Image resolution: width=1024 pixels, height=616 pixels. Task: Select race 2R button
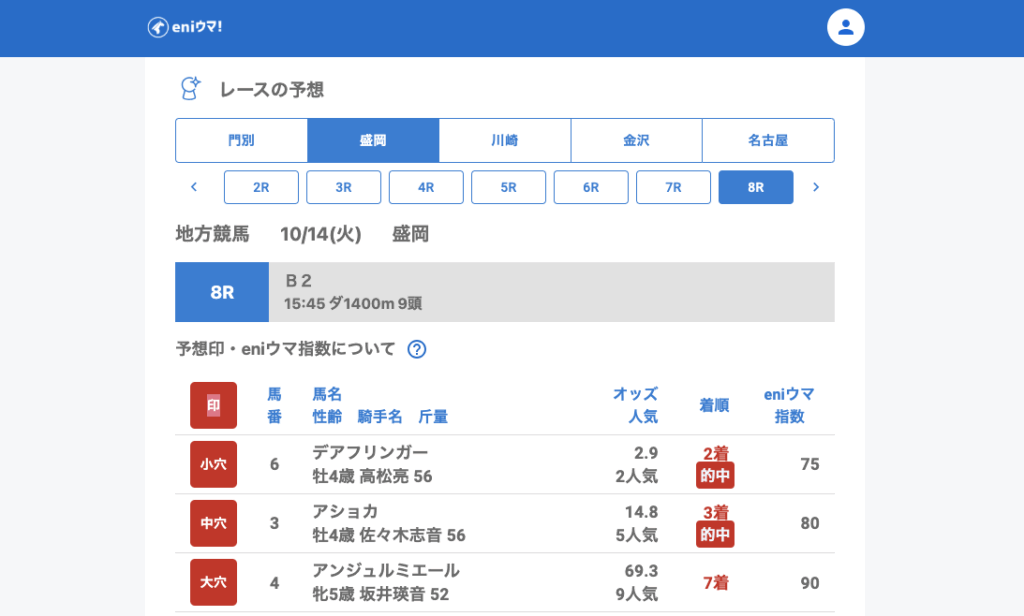coord(261,187)
